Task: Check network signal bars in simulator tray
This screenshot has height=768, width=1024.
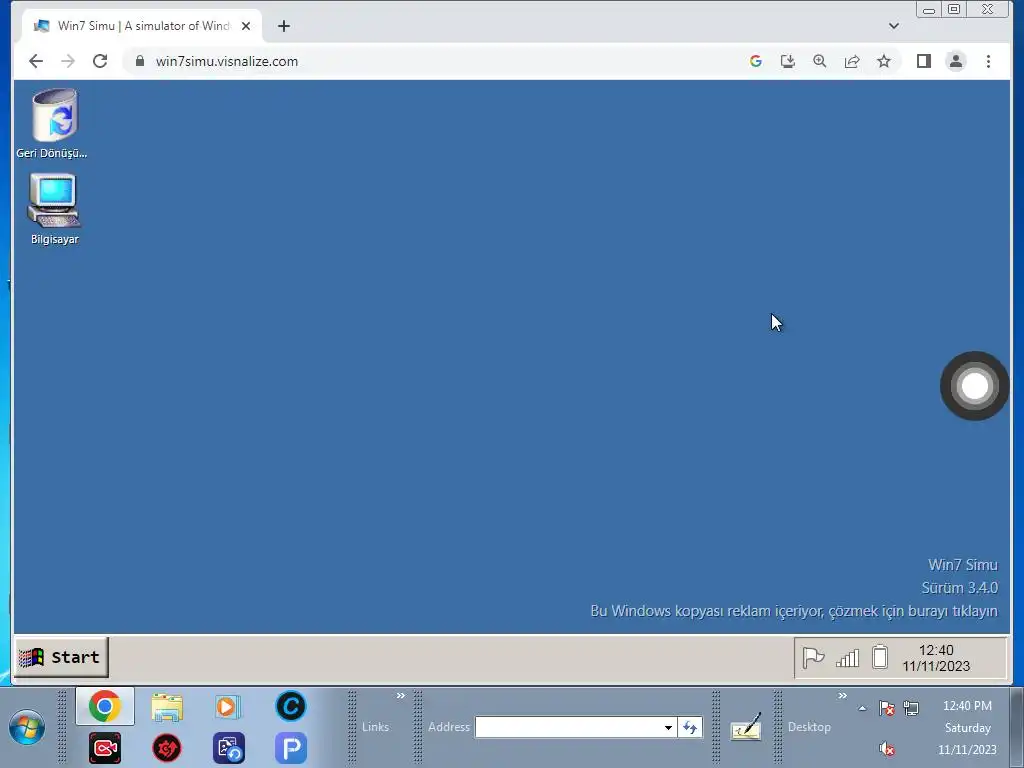Action: (x=847, y=658)
